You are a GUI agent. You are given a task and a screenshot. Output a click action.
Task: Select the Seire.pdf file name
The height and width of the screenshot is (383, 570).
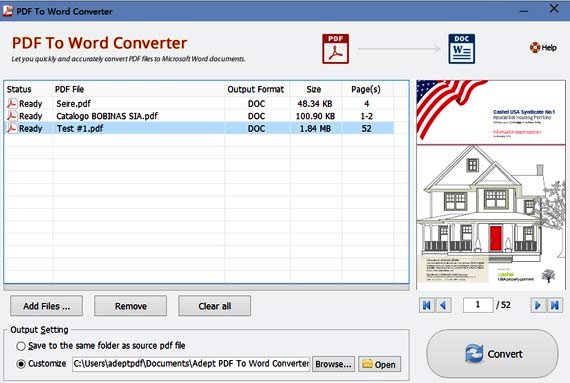click(73, 104)
